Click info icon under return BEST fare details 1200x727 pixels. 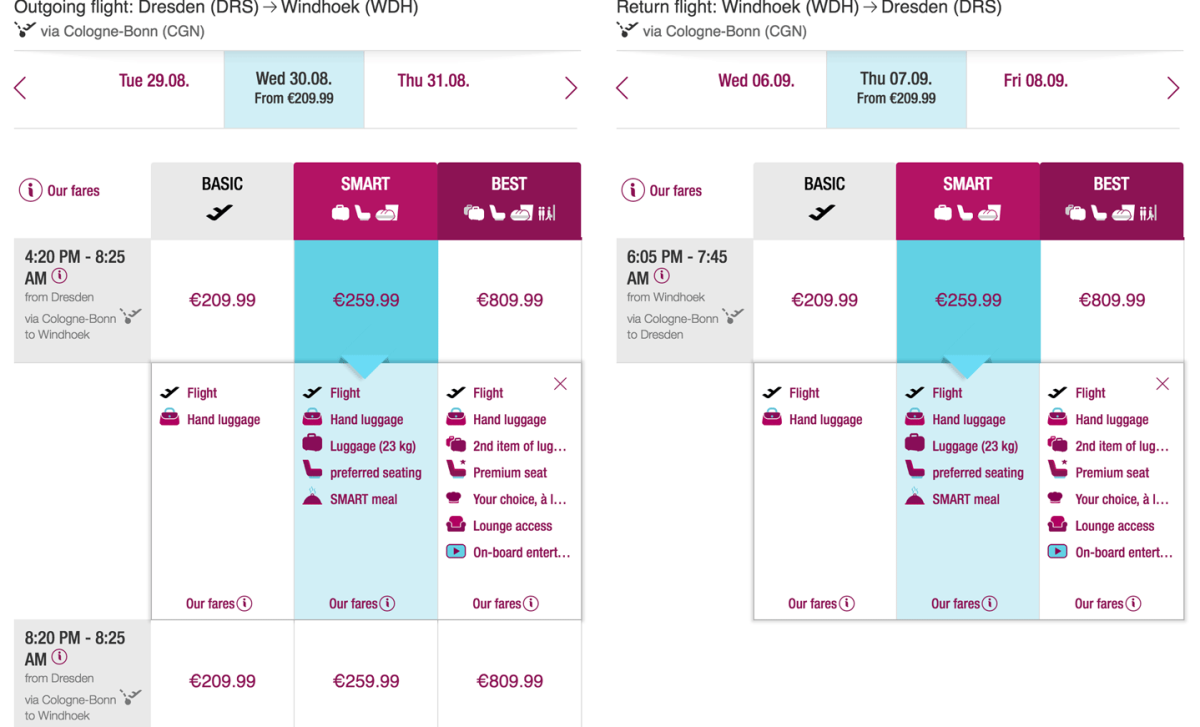[x=1133, y=604]
